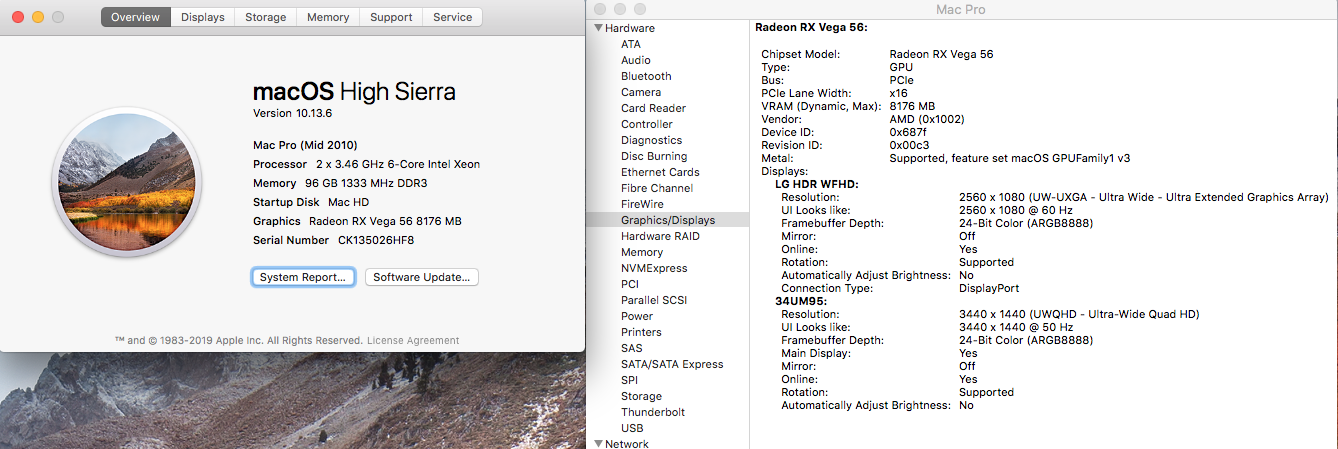1338x449 pixels.
Task: Select Audio in the sidebar
Action: [636, 60]
